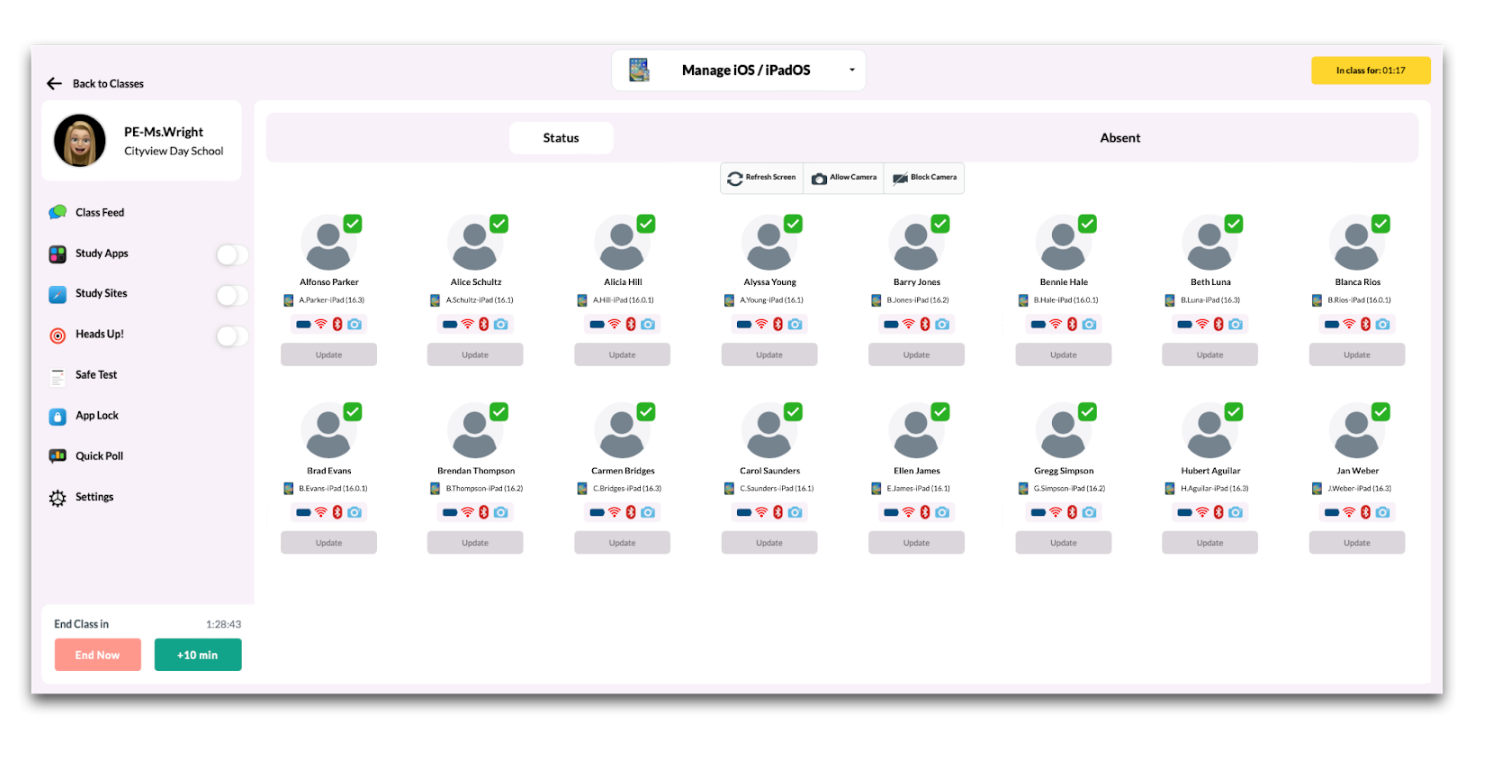The image size is (1494, 780).
Task: Toggle the Study Apps switch
Action: click(232, 255)
